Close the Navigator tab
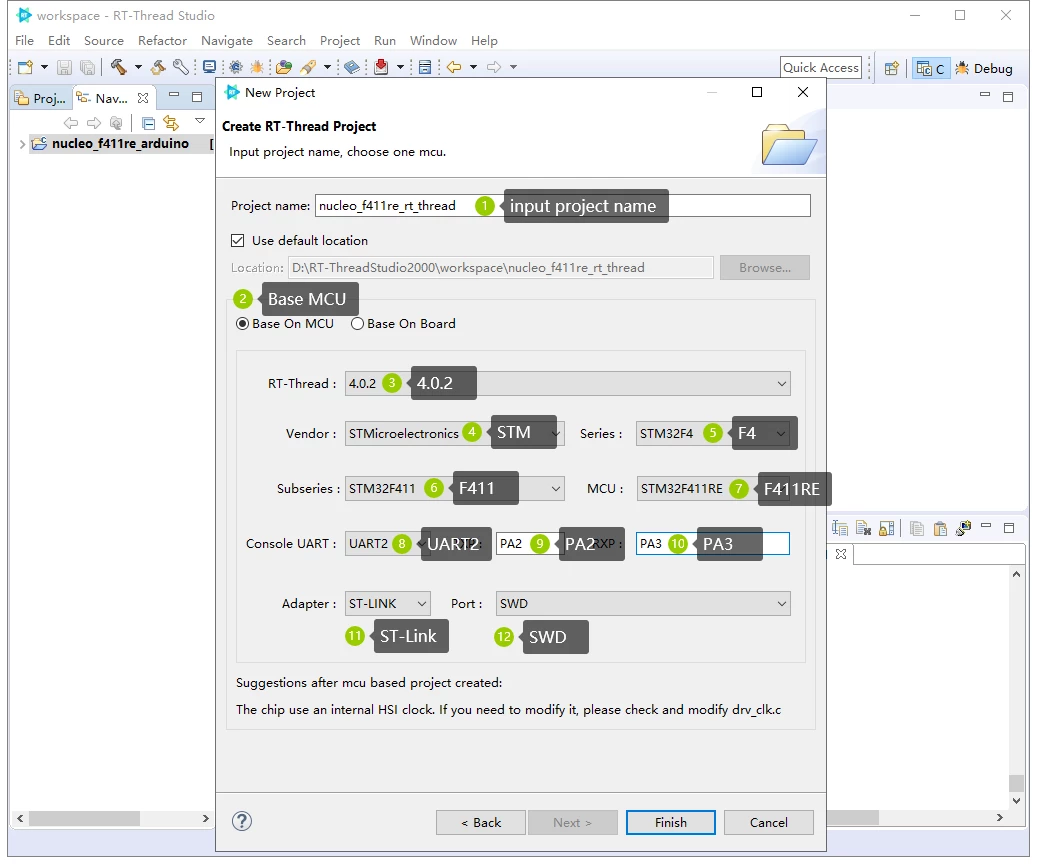Image resolution: width=1037 pixels, height=864 pixels. (x=143, y=98)
